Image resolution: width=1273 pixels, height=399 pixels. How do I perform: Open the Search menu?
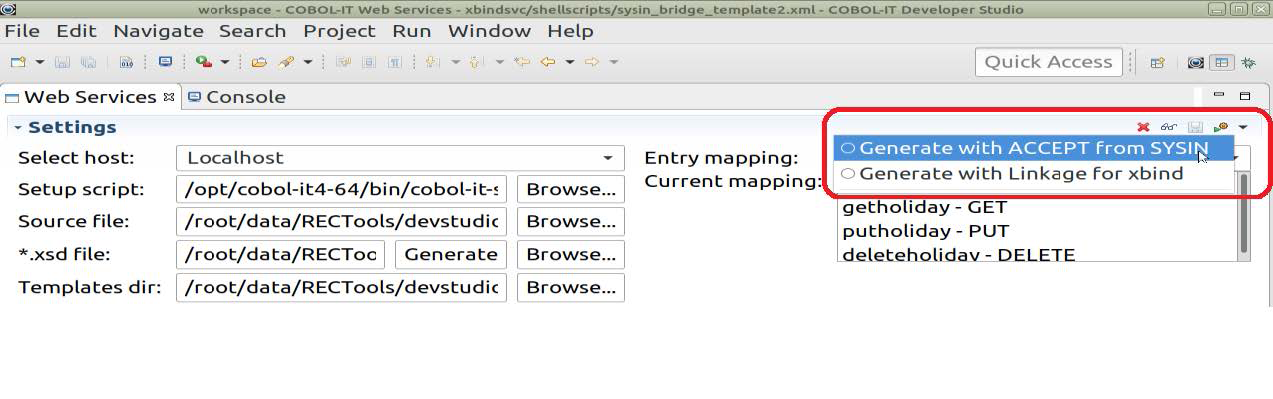click(252, 31)
